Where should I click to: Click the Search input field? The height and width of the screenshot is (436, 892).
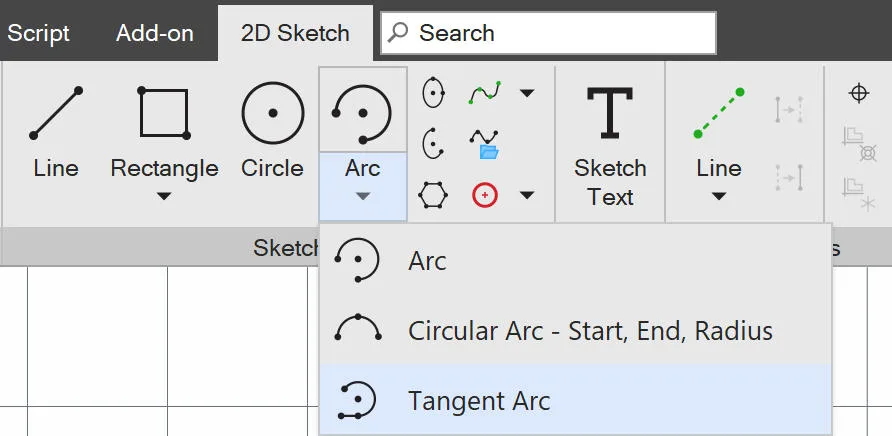click(548, 33)
